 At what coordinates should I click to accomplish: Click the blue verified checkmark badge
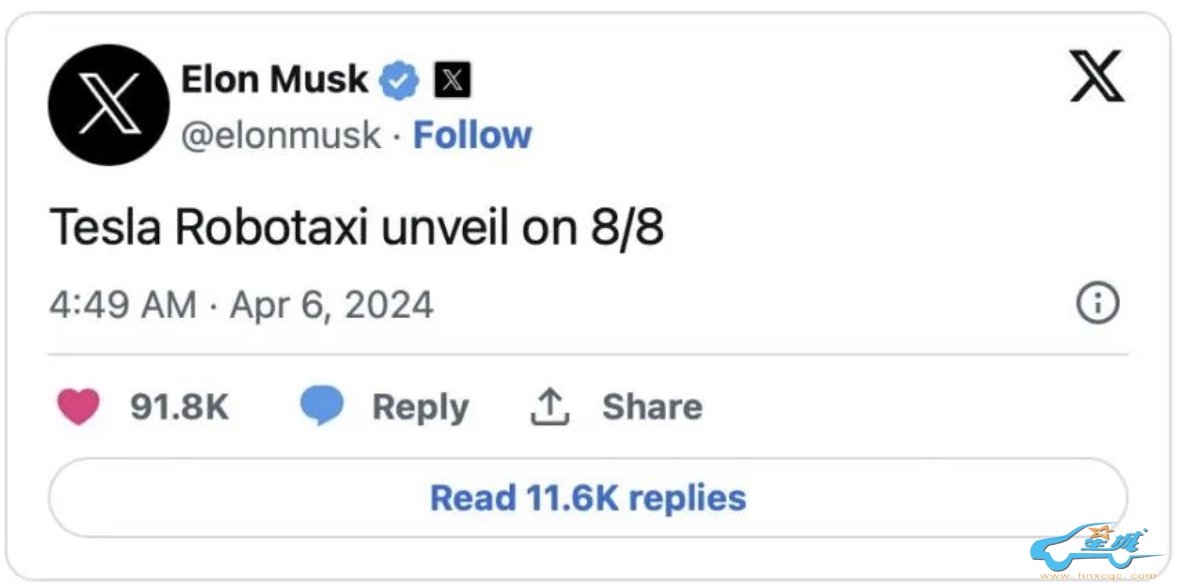401,80
